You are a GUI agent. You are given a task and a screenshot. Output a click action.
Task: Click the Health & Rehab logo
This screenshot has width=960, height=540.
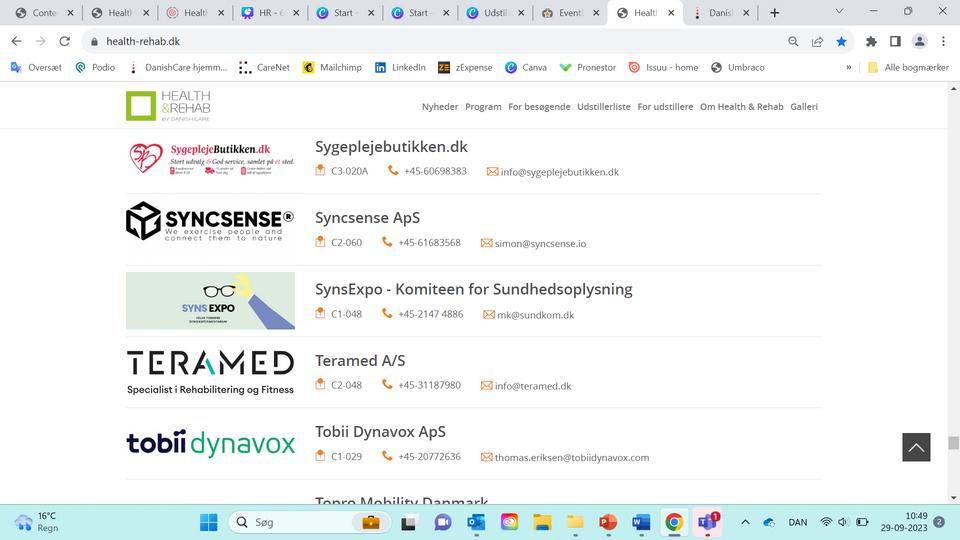coord(168,106)
